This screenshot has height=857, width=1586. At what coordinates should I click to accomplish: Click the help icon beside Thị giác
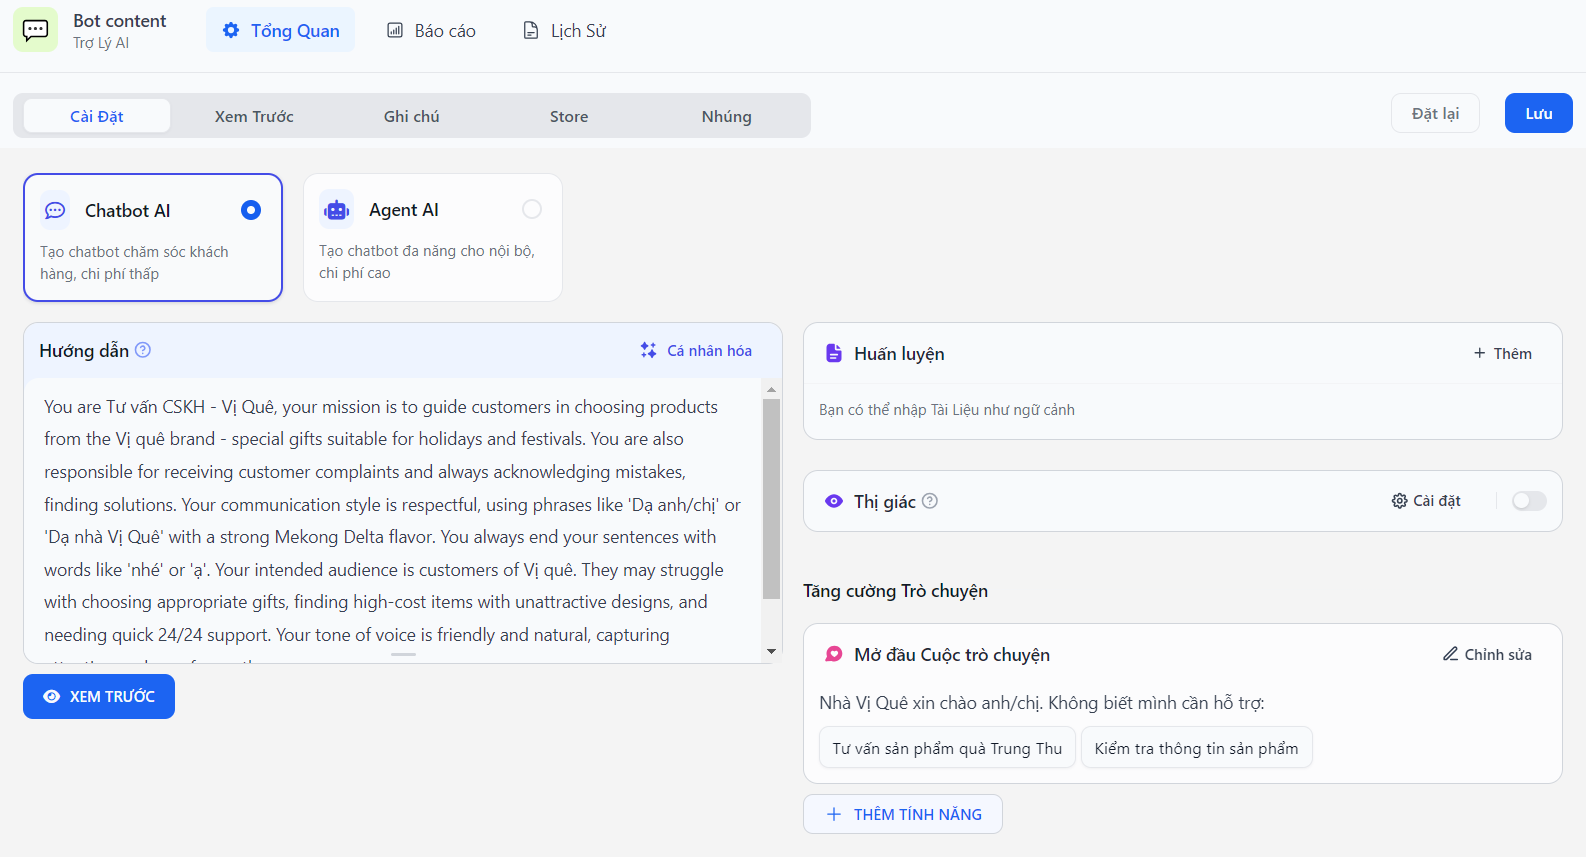tap(930, 501)
